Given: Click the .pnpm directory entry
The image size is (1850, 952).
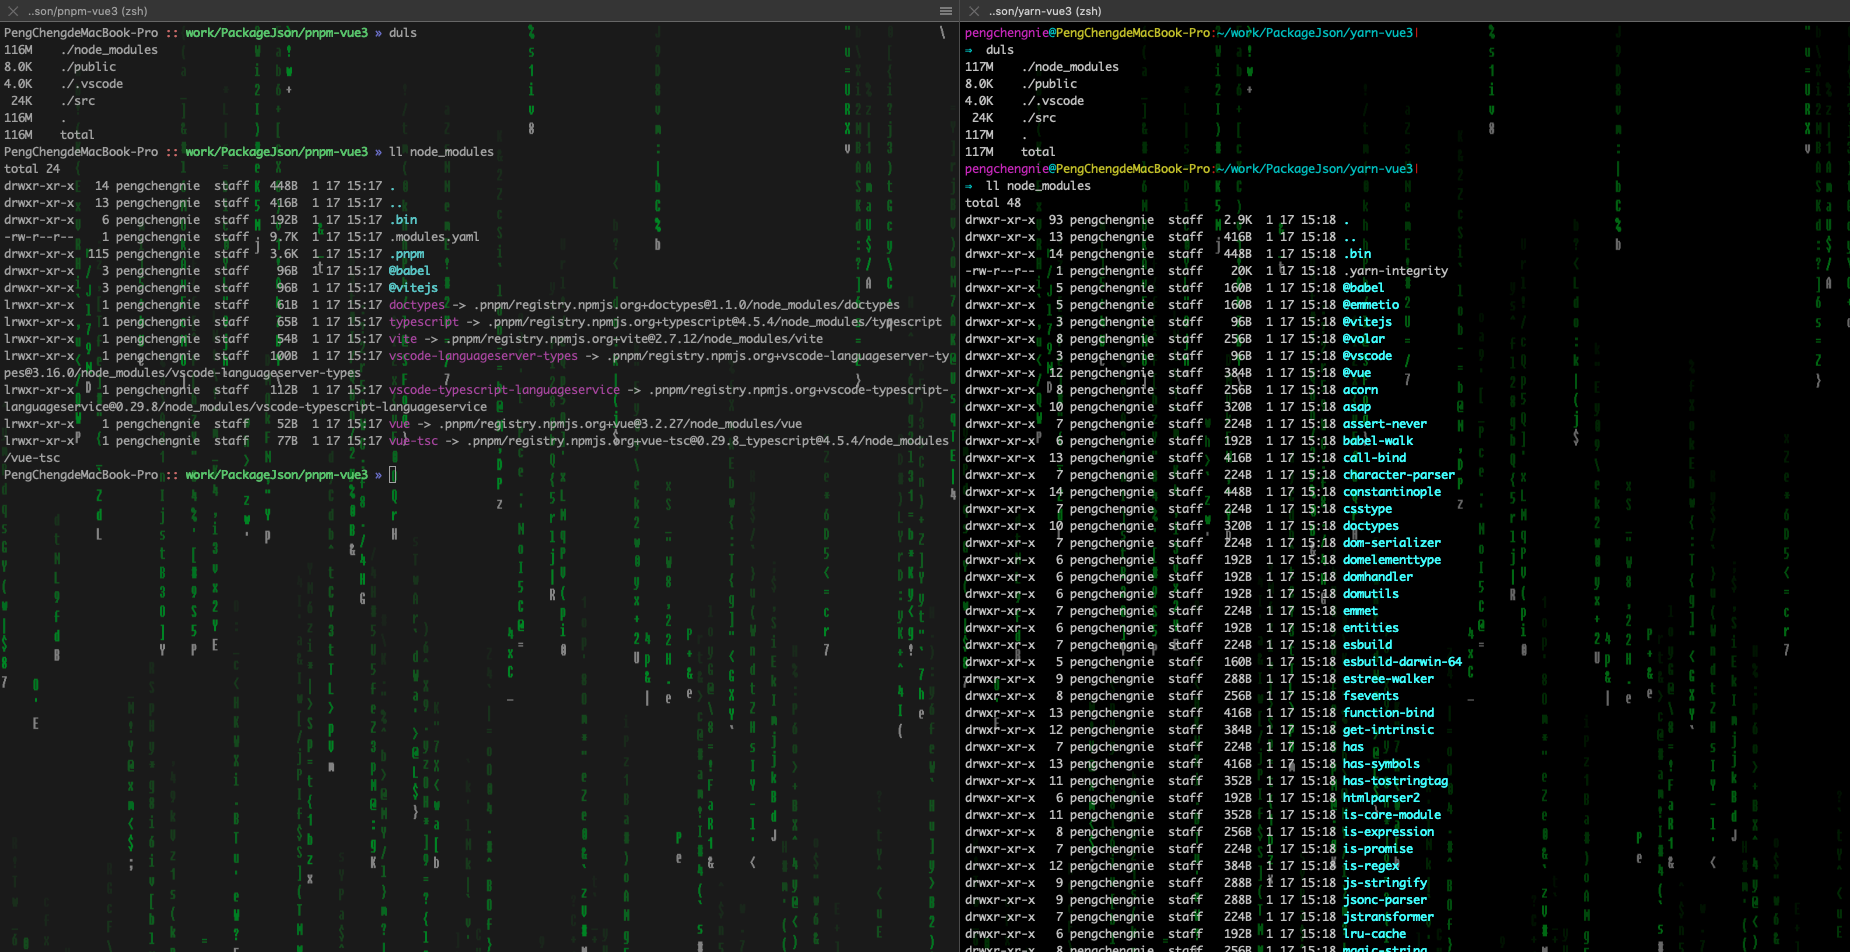Looking at the screenshot, I should 406,254.
